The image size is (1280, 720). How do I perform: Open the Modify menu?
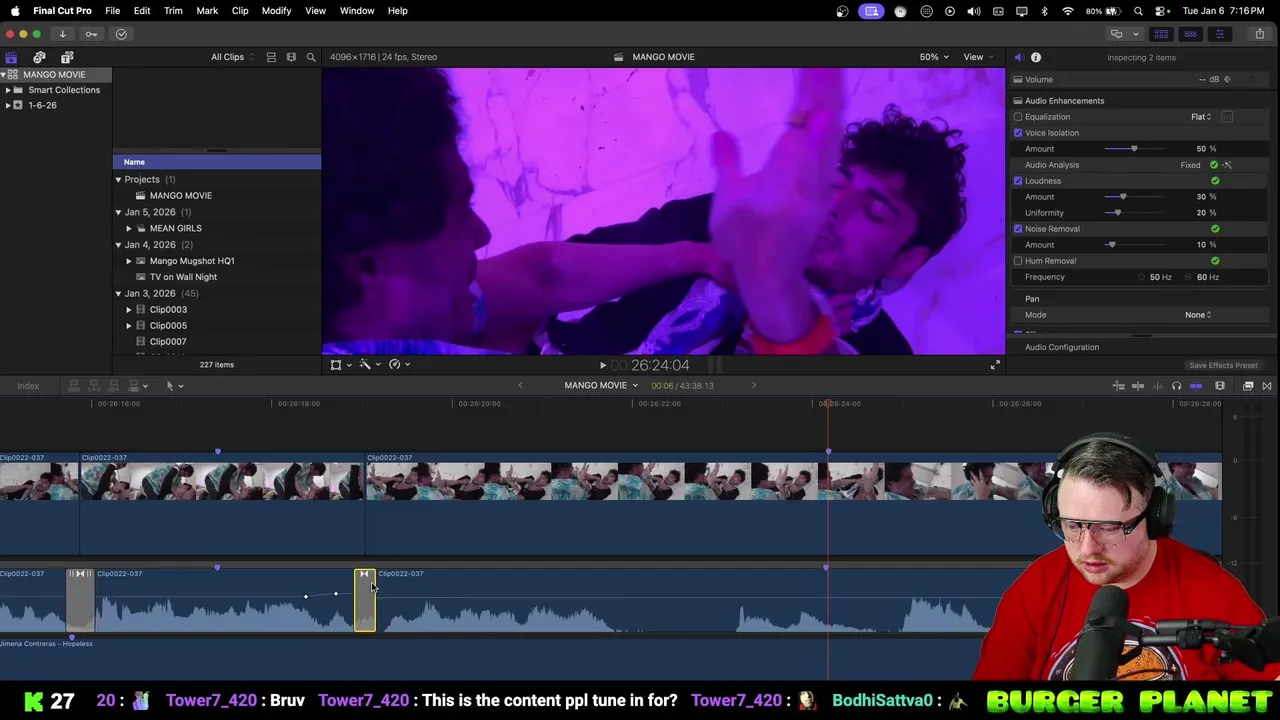pos(276,11)
